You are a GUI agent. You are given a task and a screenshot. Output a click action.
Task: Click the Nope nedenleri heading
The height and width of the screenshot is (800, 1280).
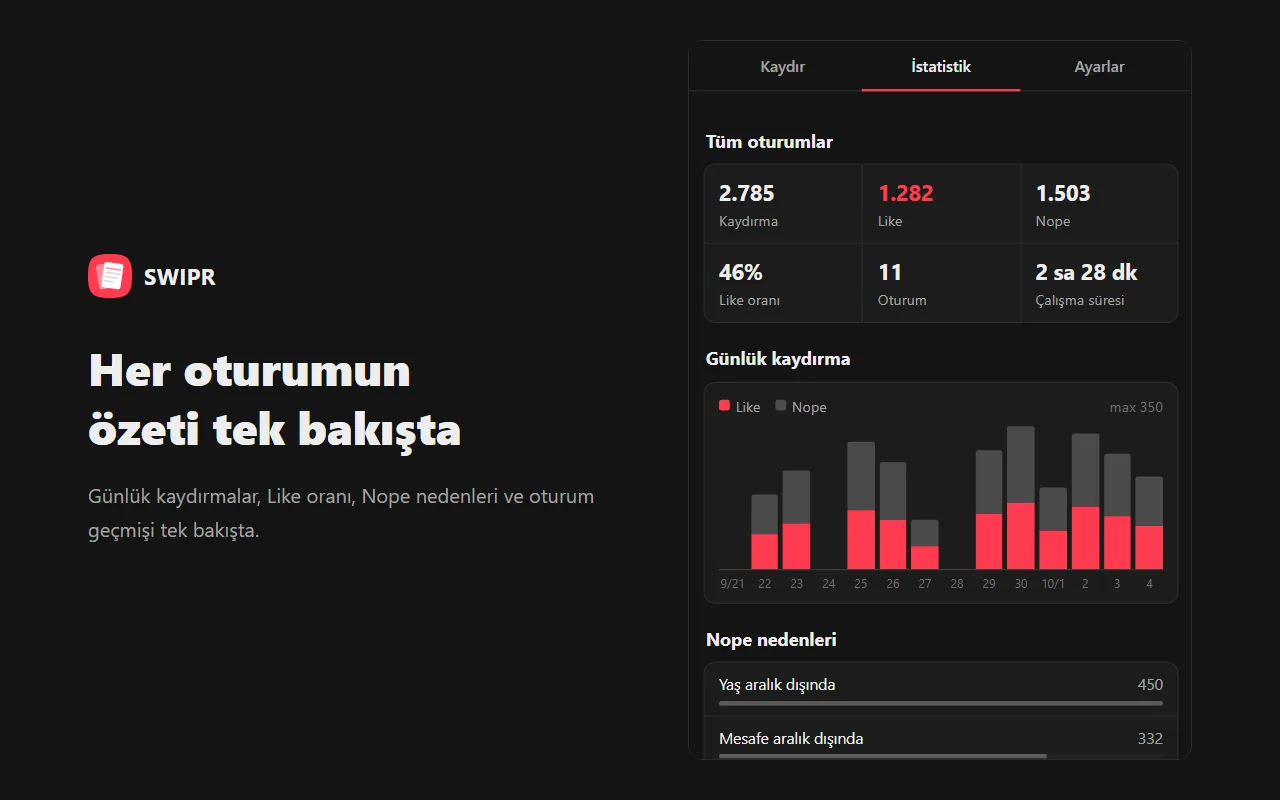771,640
